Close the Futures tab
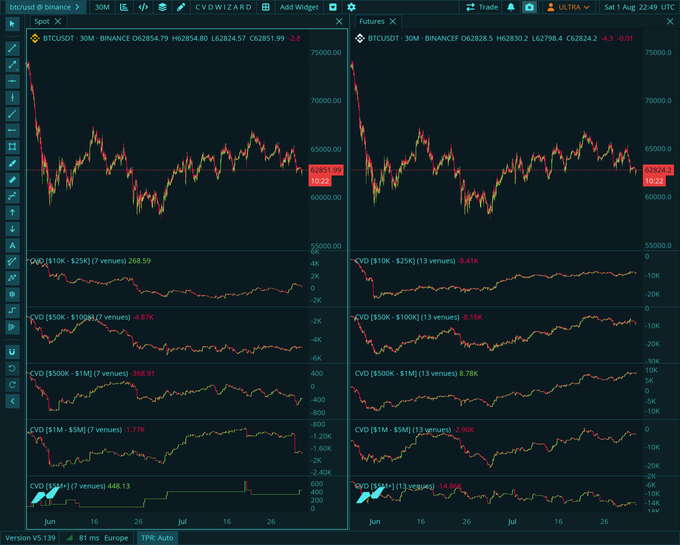Image resolution: width=680 pixels, height=545 pixels. (x=393, y=21)
